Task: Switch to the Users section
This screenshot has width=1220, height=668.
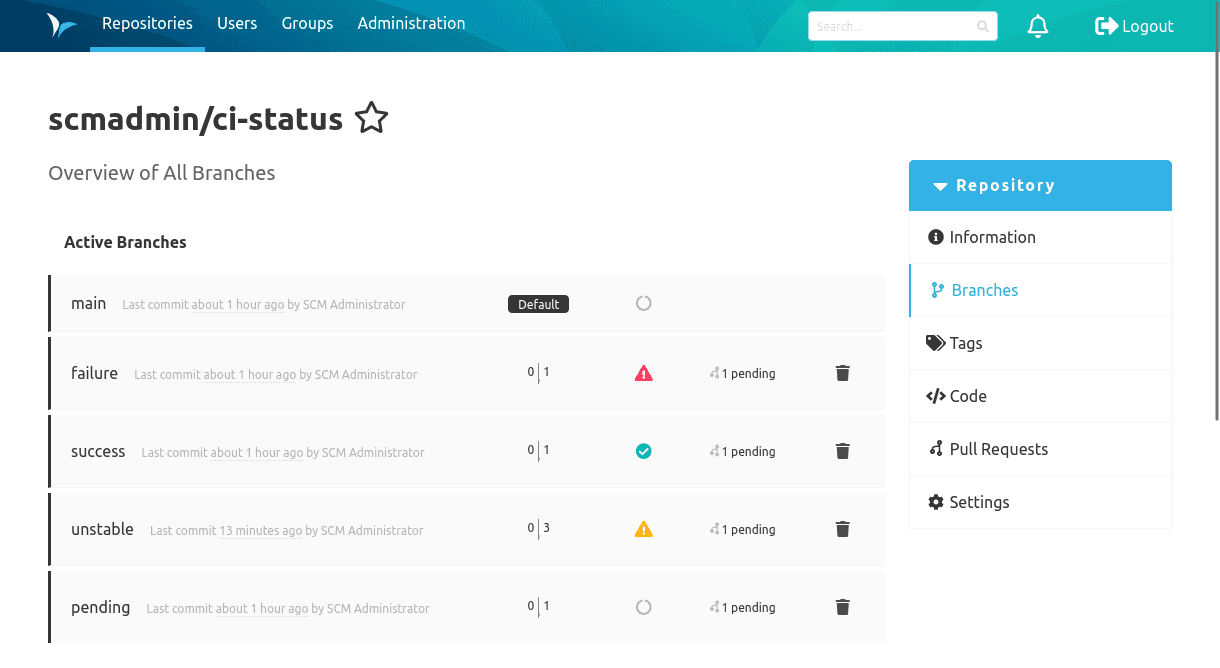Action: tap(237, 23)
